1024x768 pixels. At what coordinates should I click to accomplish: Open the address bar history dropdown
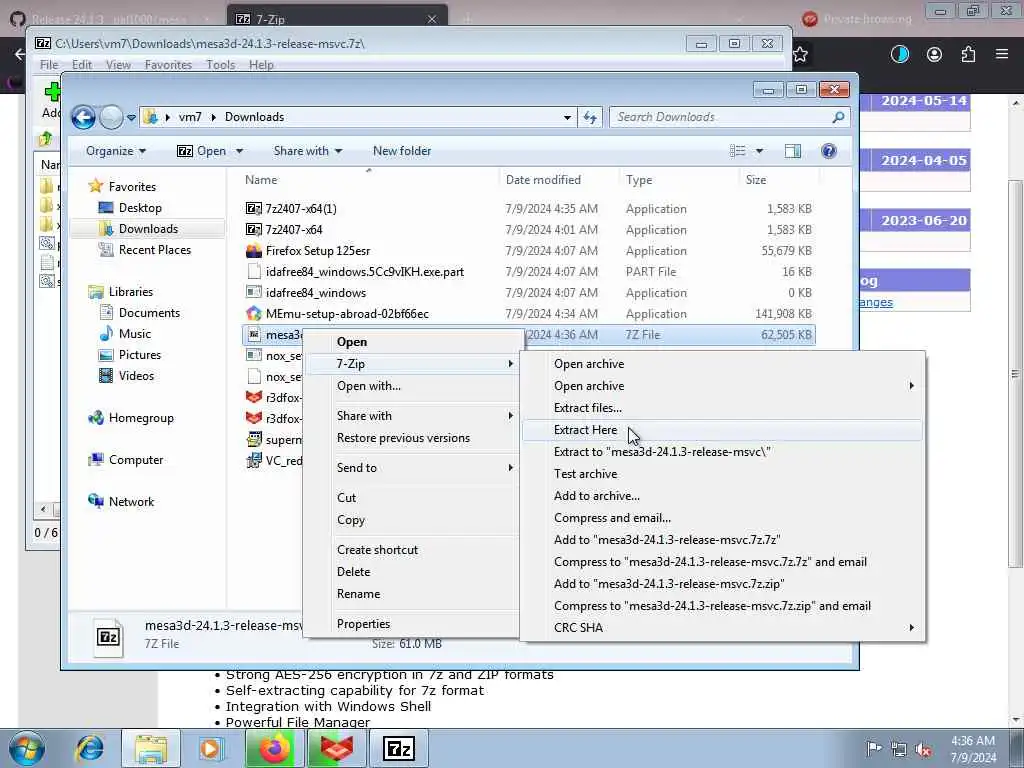pyautogui.click(x=567, y=118)
